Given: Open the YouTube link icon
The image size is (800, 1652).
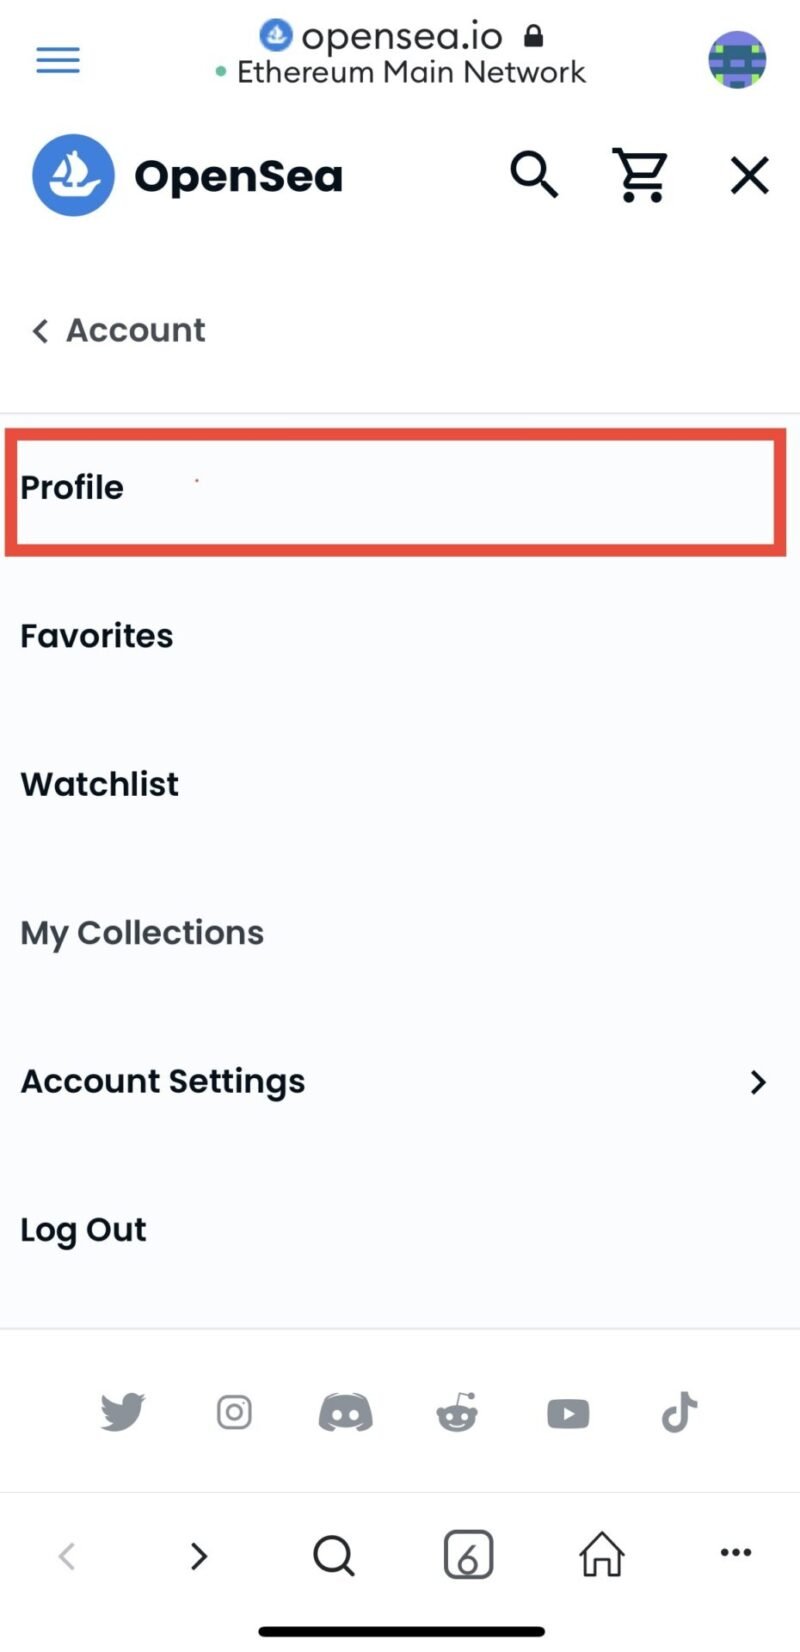Looking at the screenshot, I should (x=568, y=1413).
